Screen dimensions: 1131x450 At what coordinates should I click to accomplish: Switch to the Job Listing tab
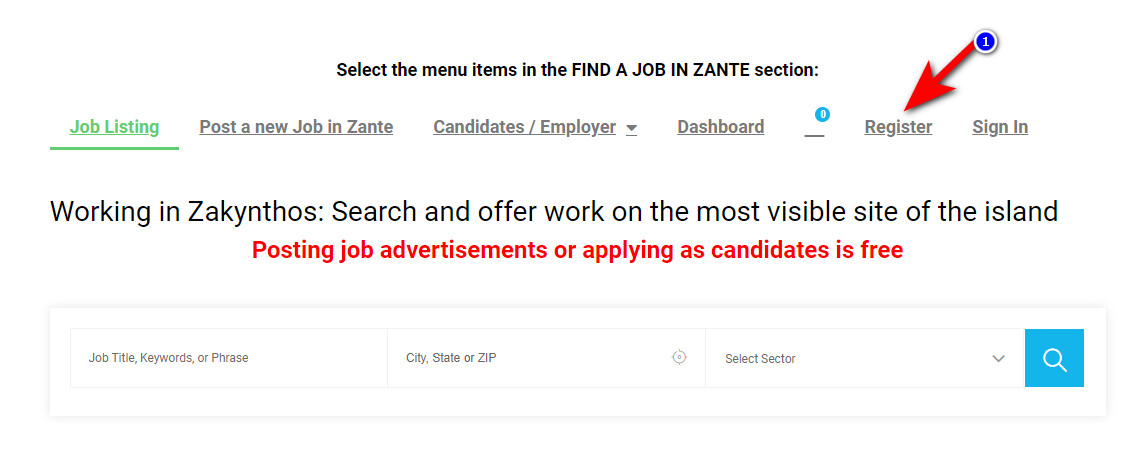(114, 127)
